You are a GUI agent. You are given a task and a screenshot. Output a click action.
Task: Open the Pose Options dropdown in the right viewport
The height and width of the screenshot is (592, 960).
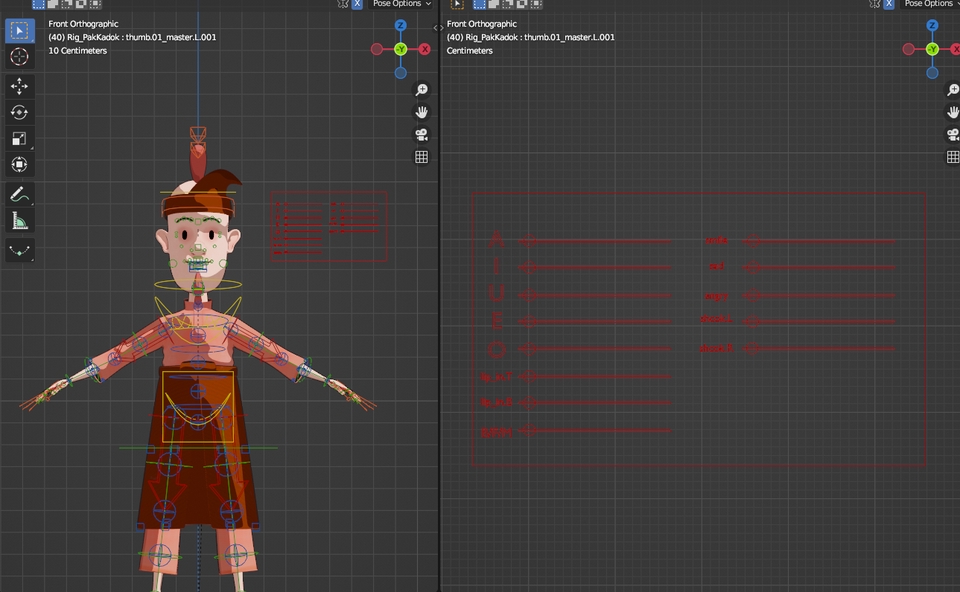click(928, 4)
